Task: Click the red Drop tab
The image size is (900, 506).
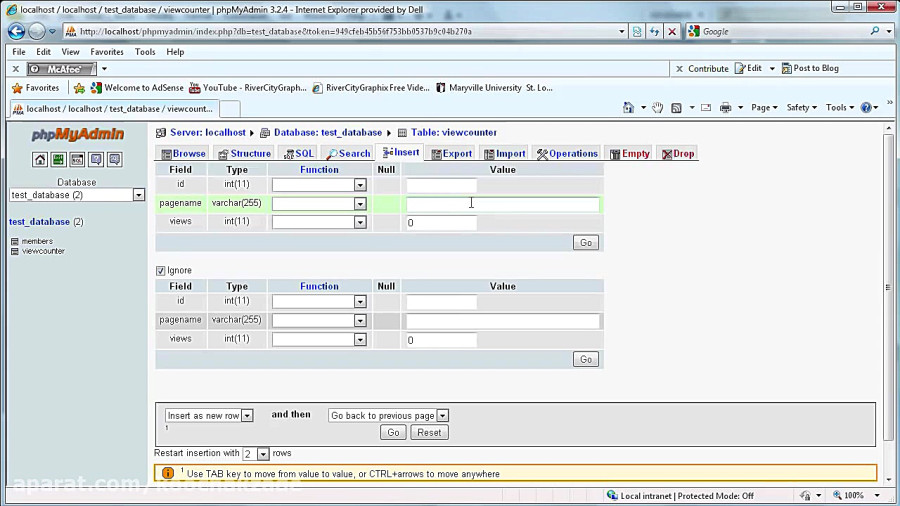Action: (x=678, y=154)
